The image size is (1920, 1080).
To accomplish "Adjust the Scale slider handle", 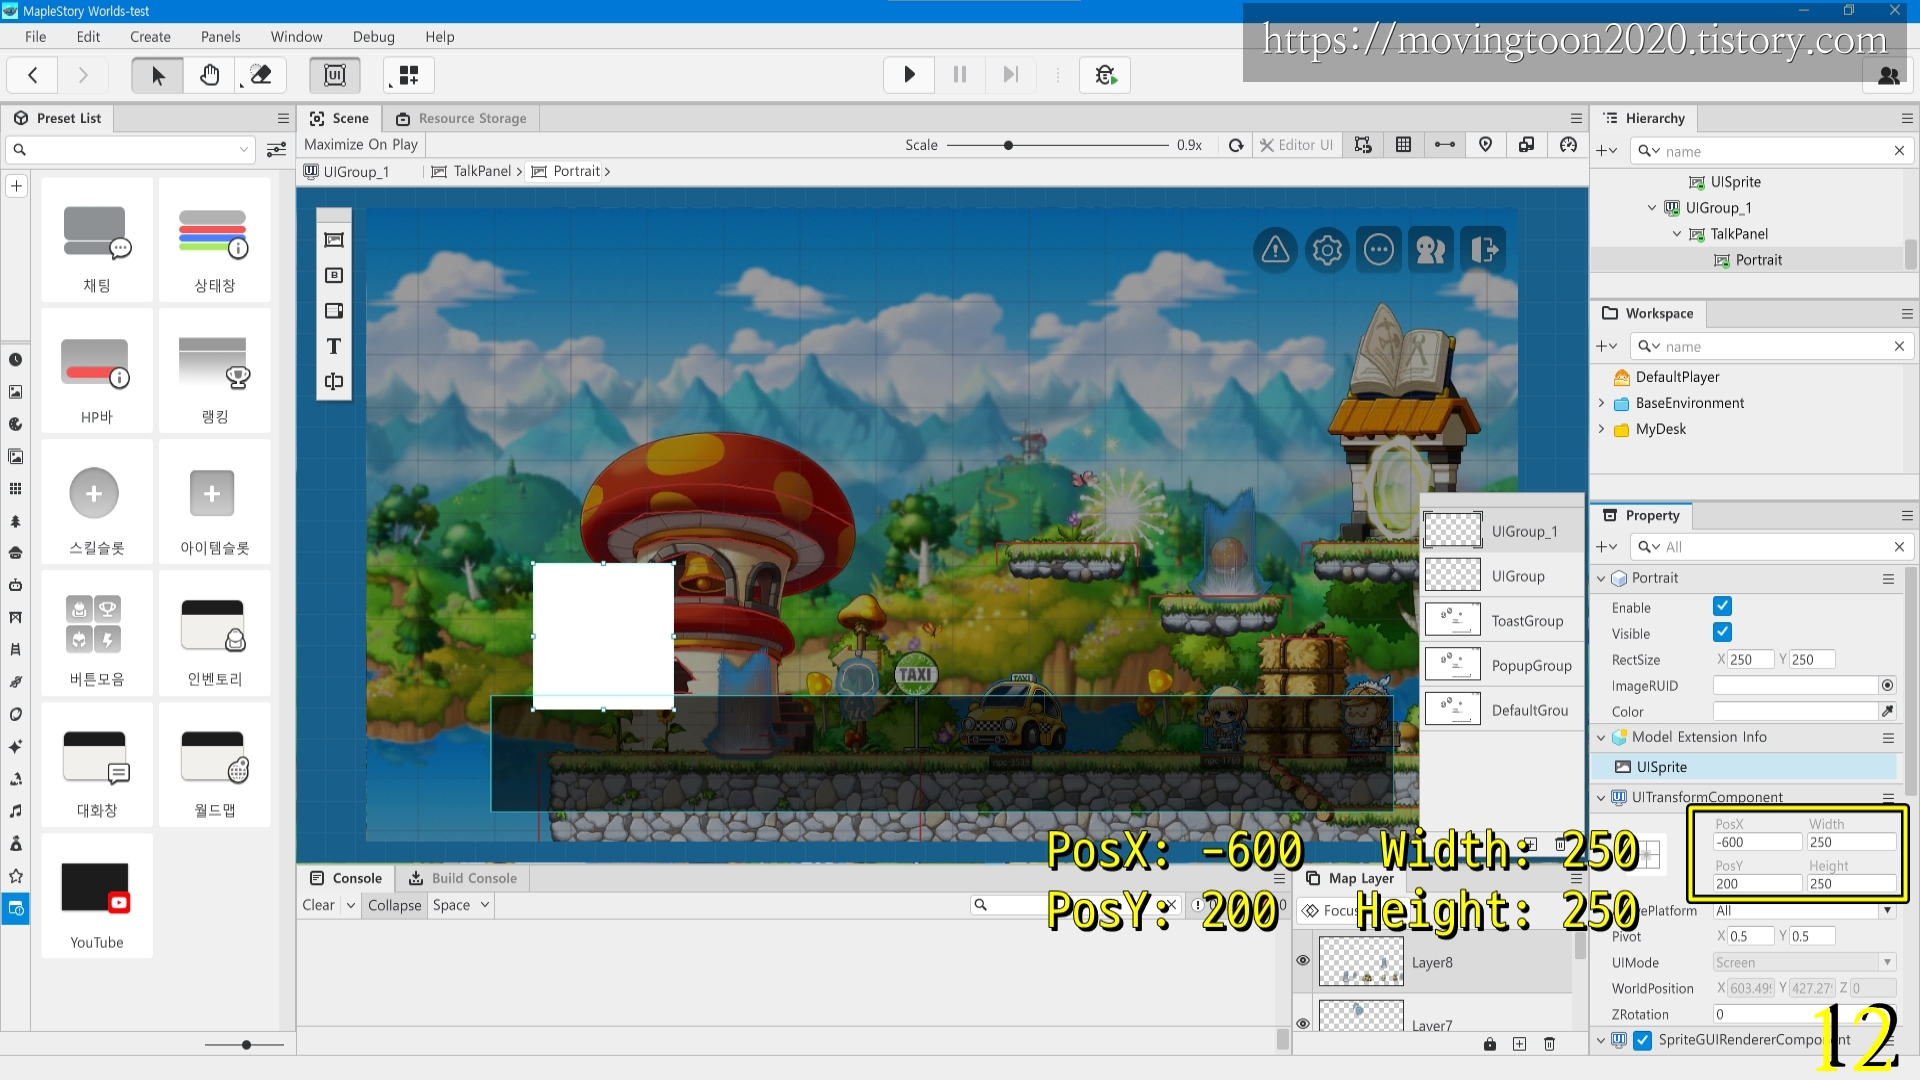I will point(1008,145).
